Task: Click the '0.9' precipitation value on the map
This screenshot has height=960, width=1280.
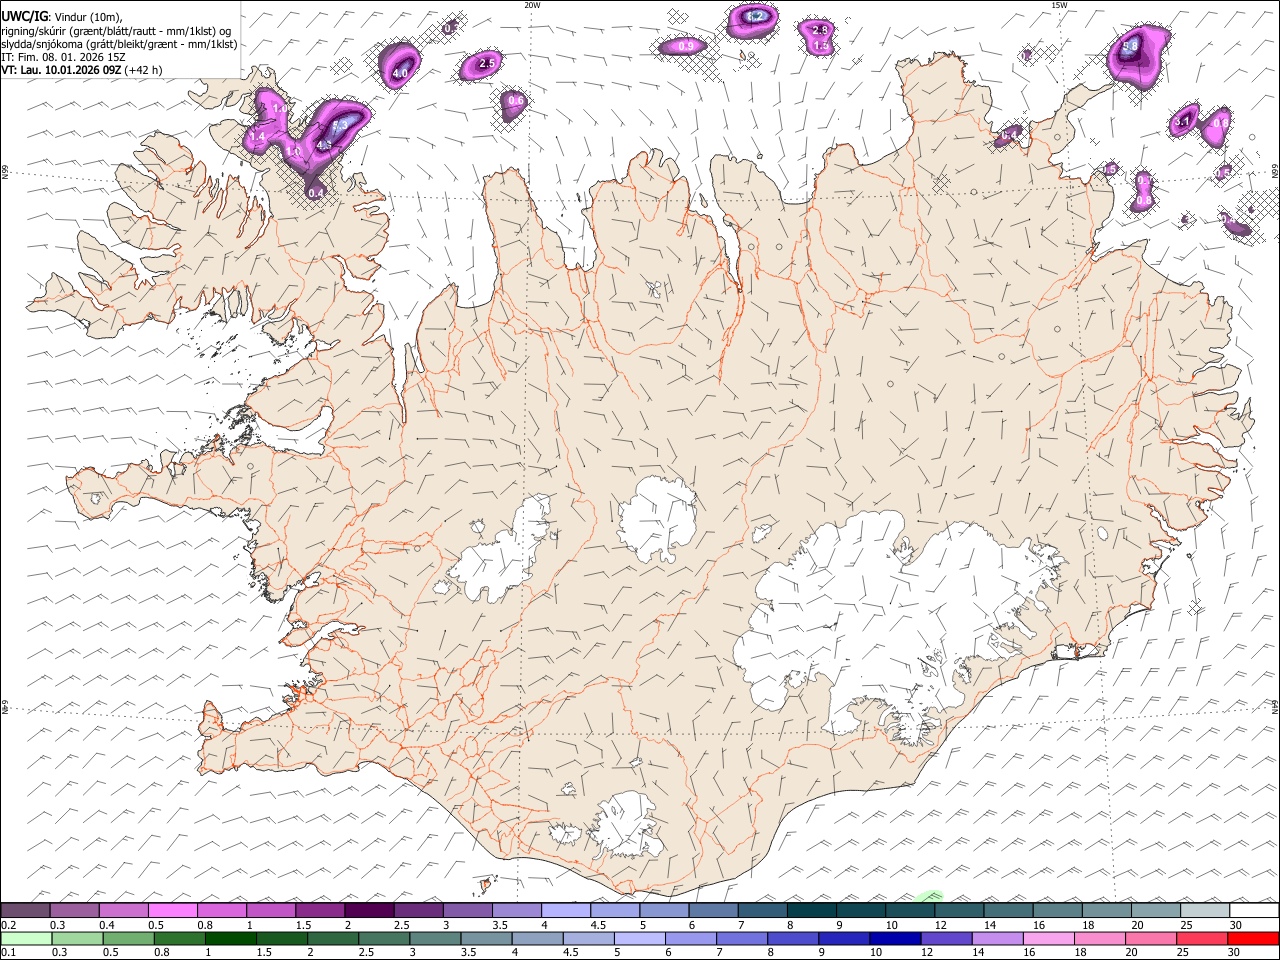Action: (686, 46)
